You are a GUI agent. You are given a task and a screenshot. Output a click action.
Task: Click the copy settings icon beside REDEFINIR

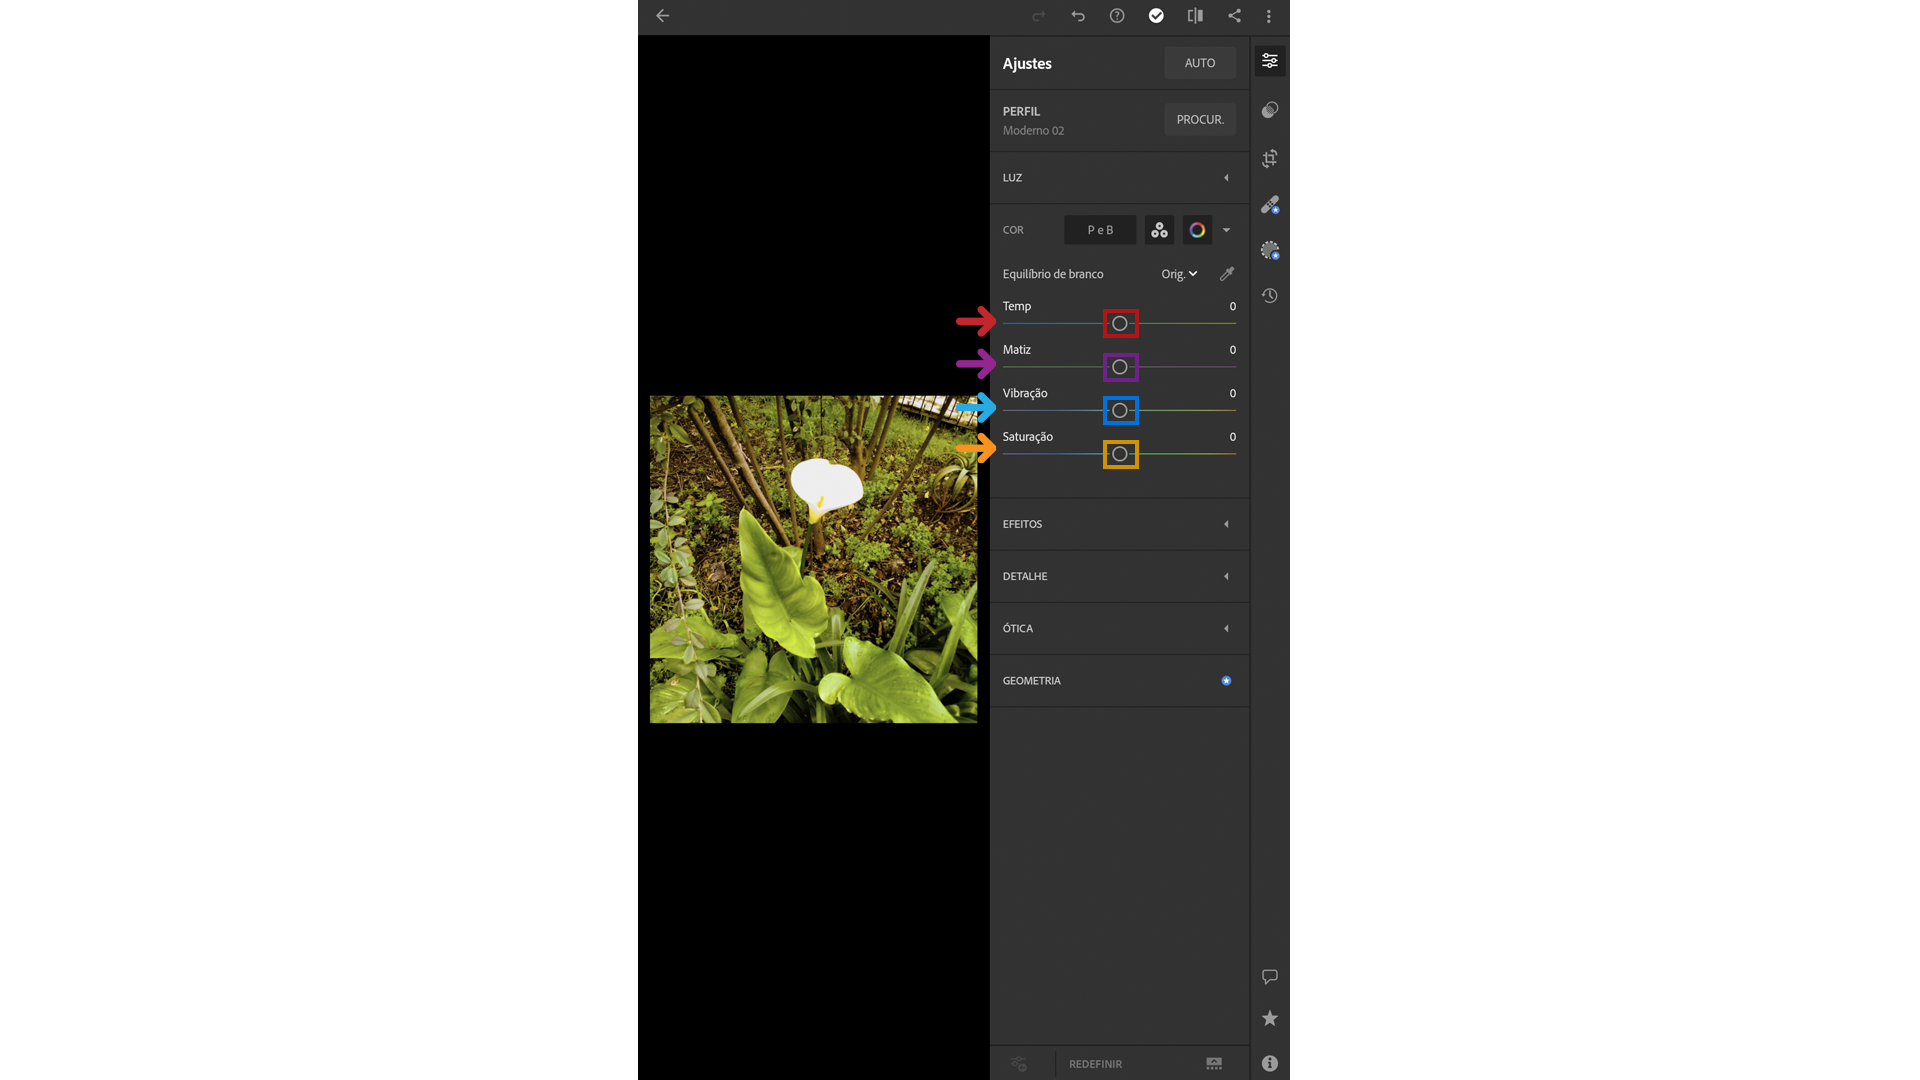tap(1018, 1064)
